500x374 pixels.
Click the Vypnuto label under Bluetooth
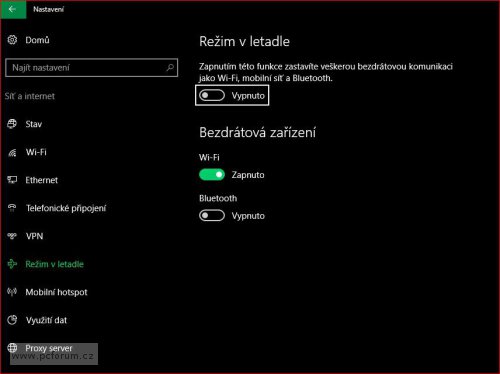coord(248,216)
